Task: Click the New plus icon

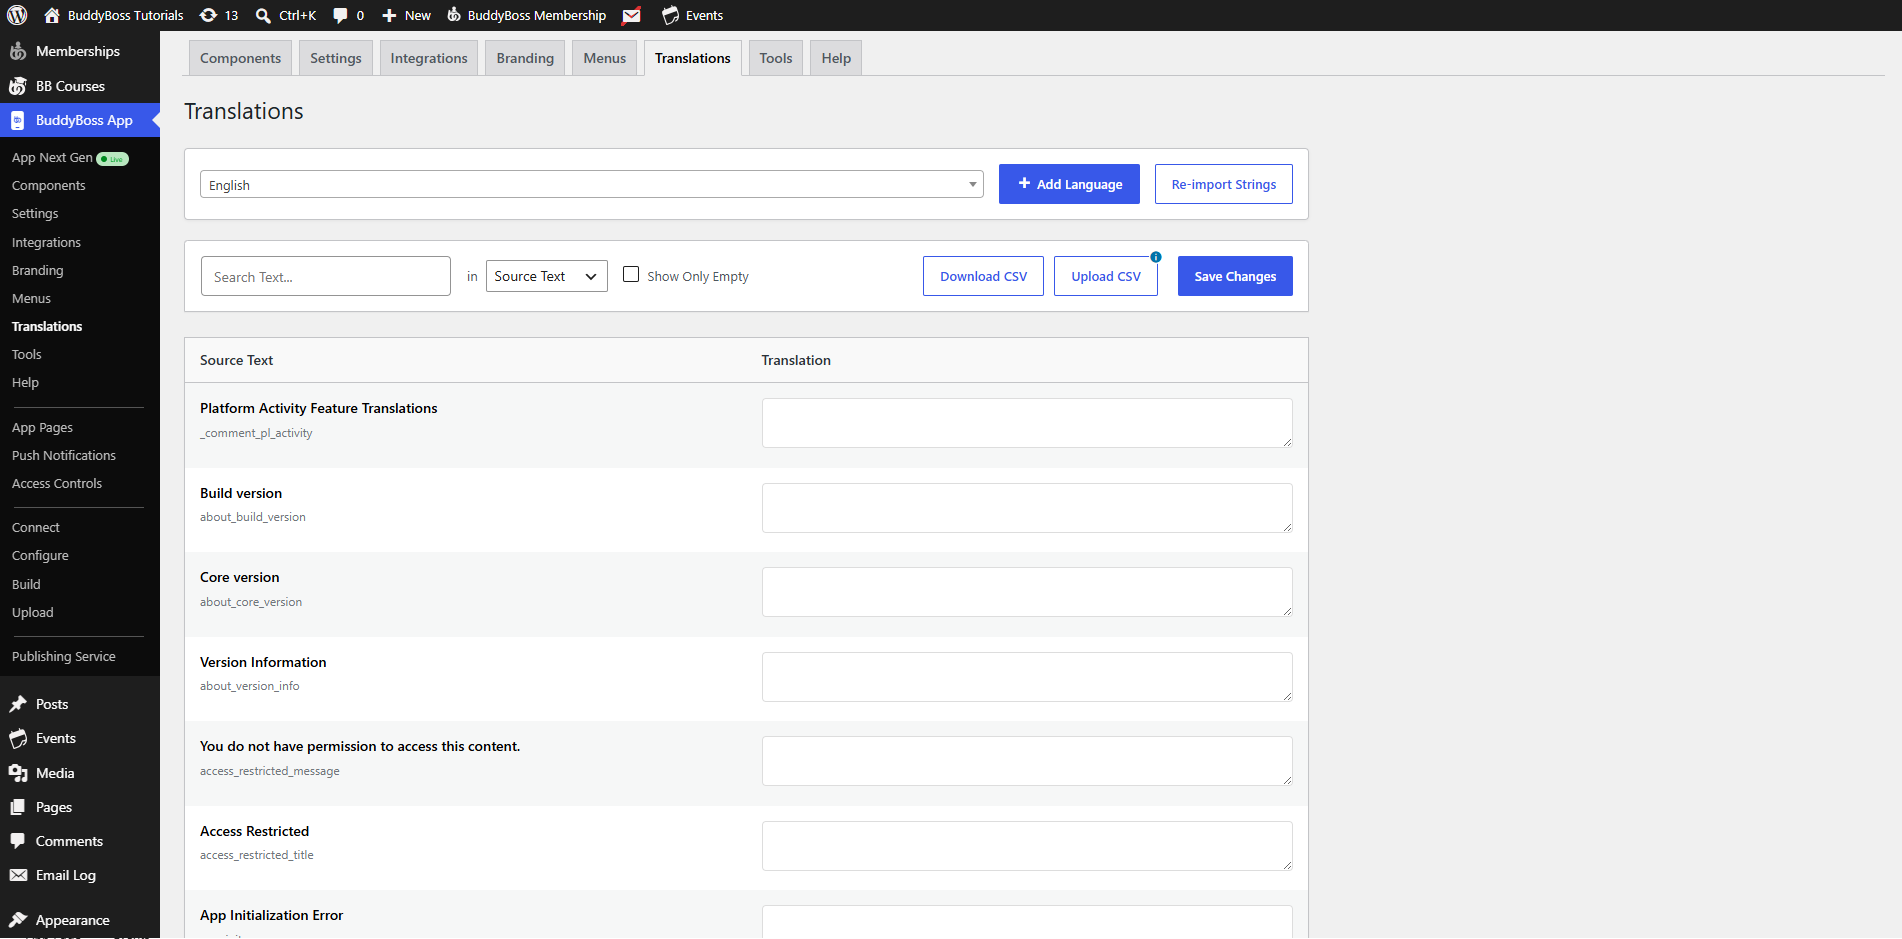Action: pos(389,15)
